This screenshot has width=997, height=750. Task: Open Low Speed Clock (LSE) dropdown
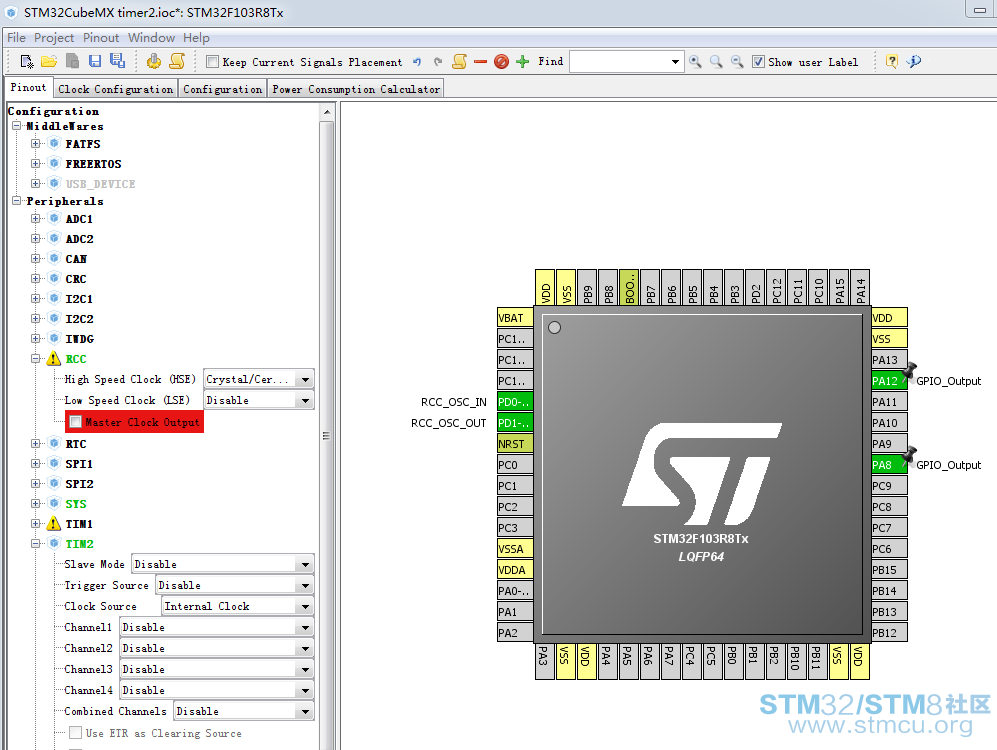[258, 400]
